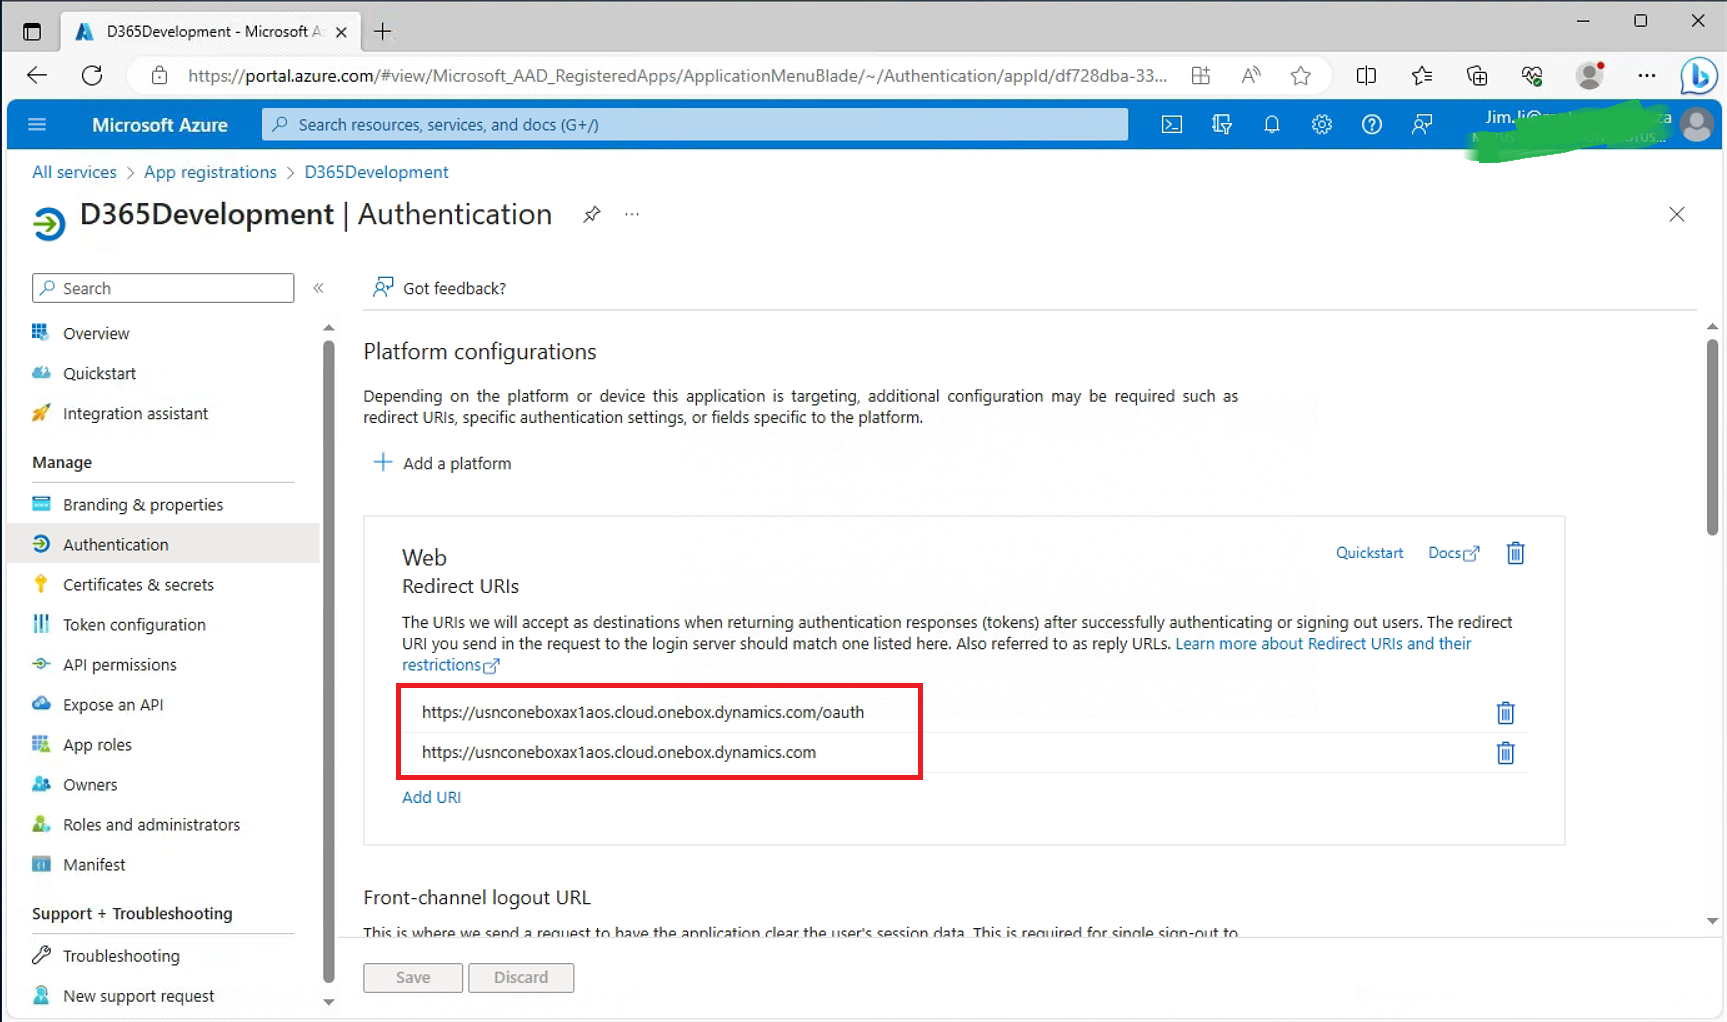Open the browser Favorites list
The width and height of the screenshot is (1727, 1022).
(x=1422, y=76)
